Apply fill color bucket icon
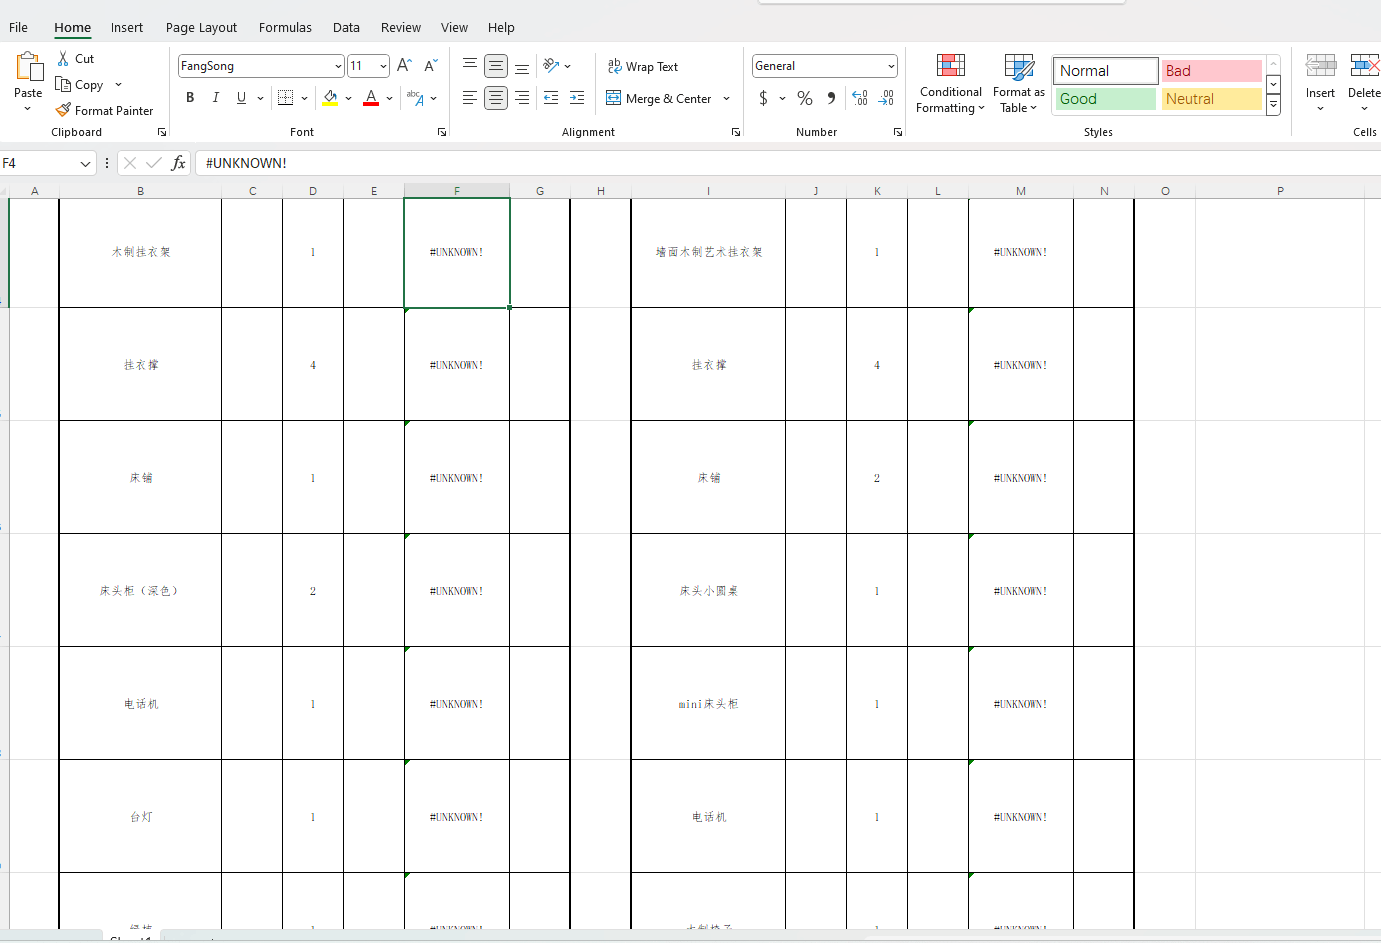The width and height of the screenshot is (1381, 943). click(330, 98)
